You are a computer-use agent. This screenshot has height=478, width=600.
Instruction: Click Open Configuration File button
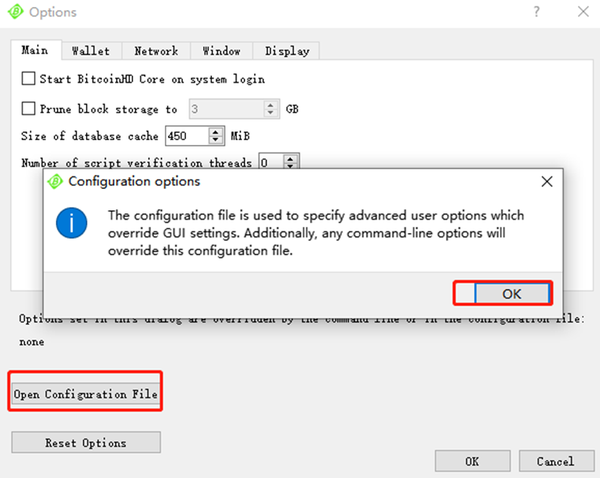(85, 395)
